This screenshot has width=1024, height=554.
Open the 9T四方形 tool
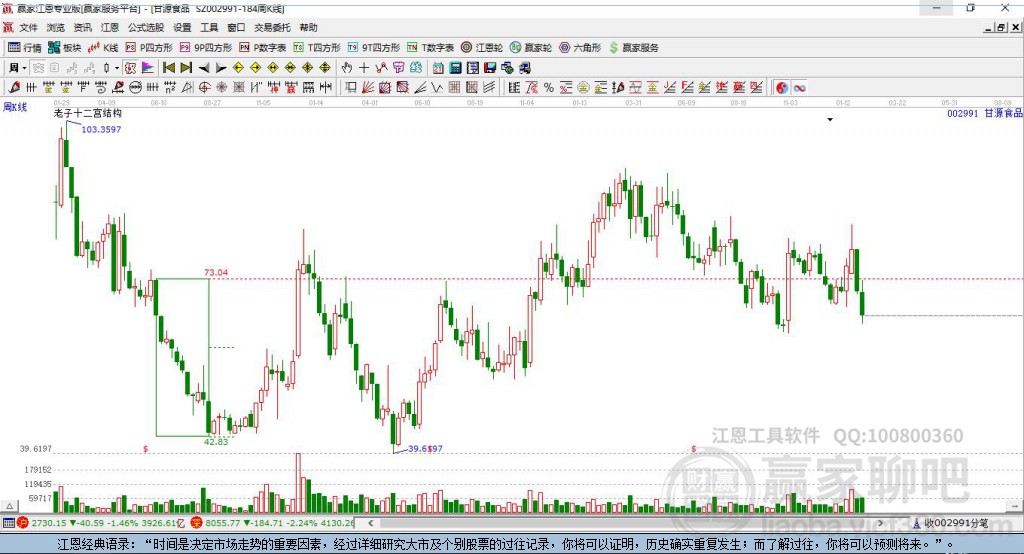point(374,48)
